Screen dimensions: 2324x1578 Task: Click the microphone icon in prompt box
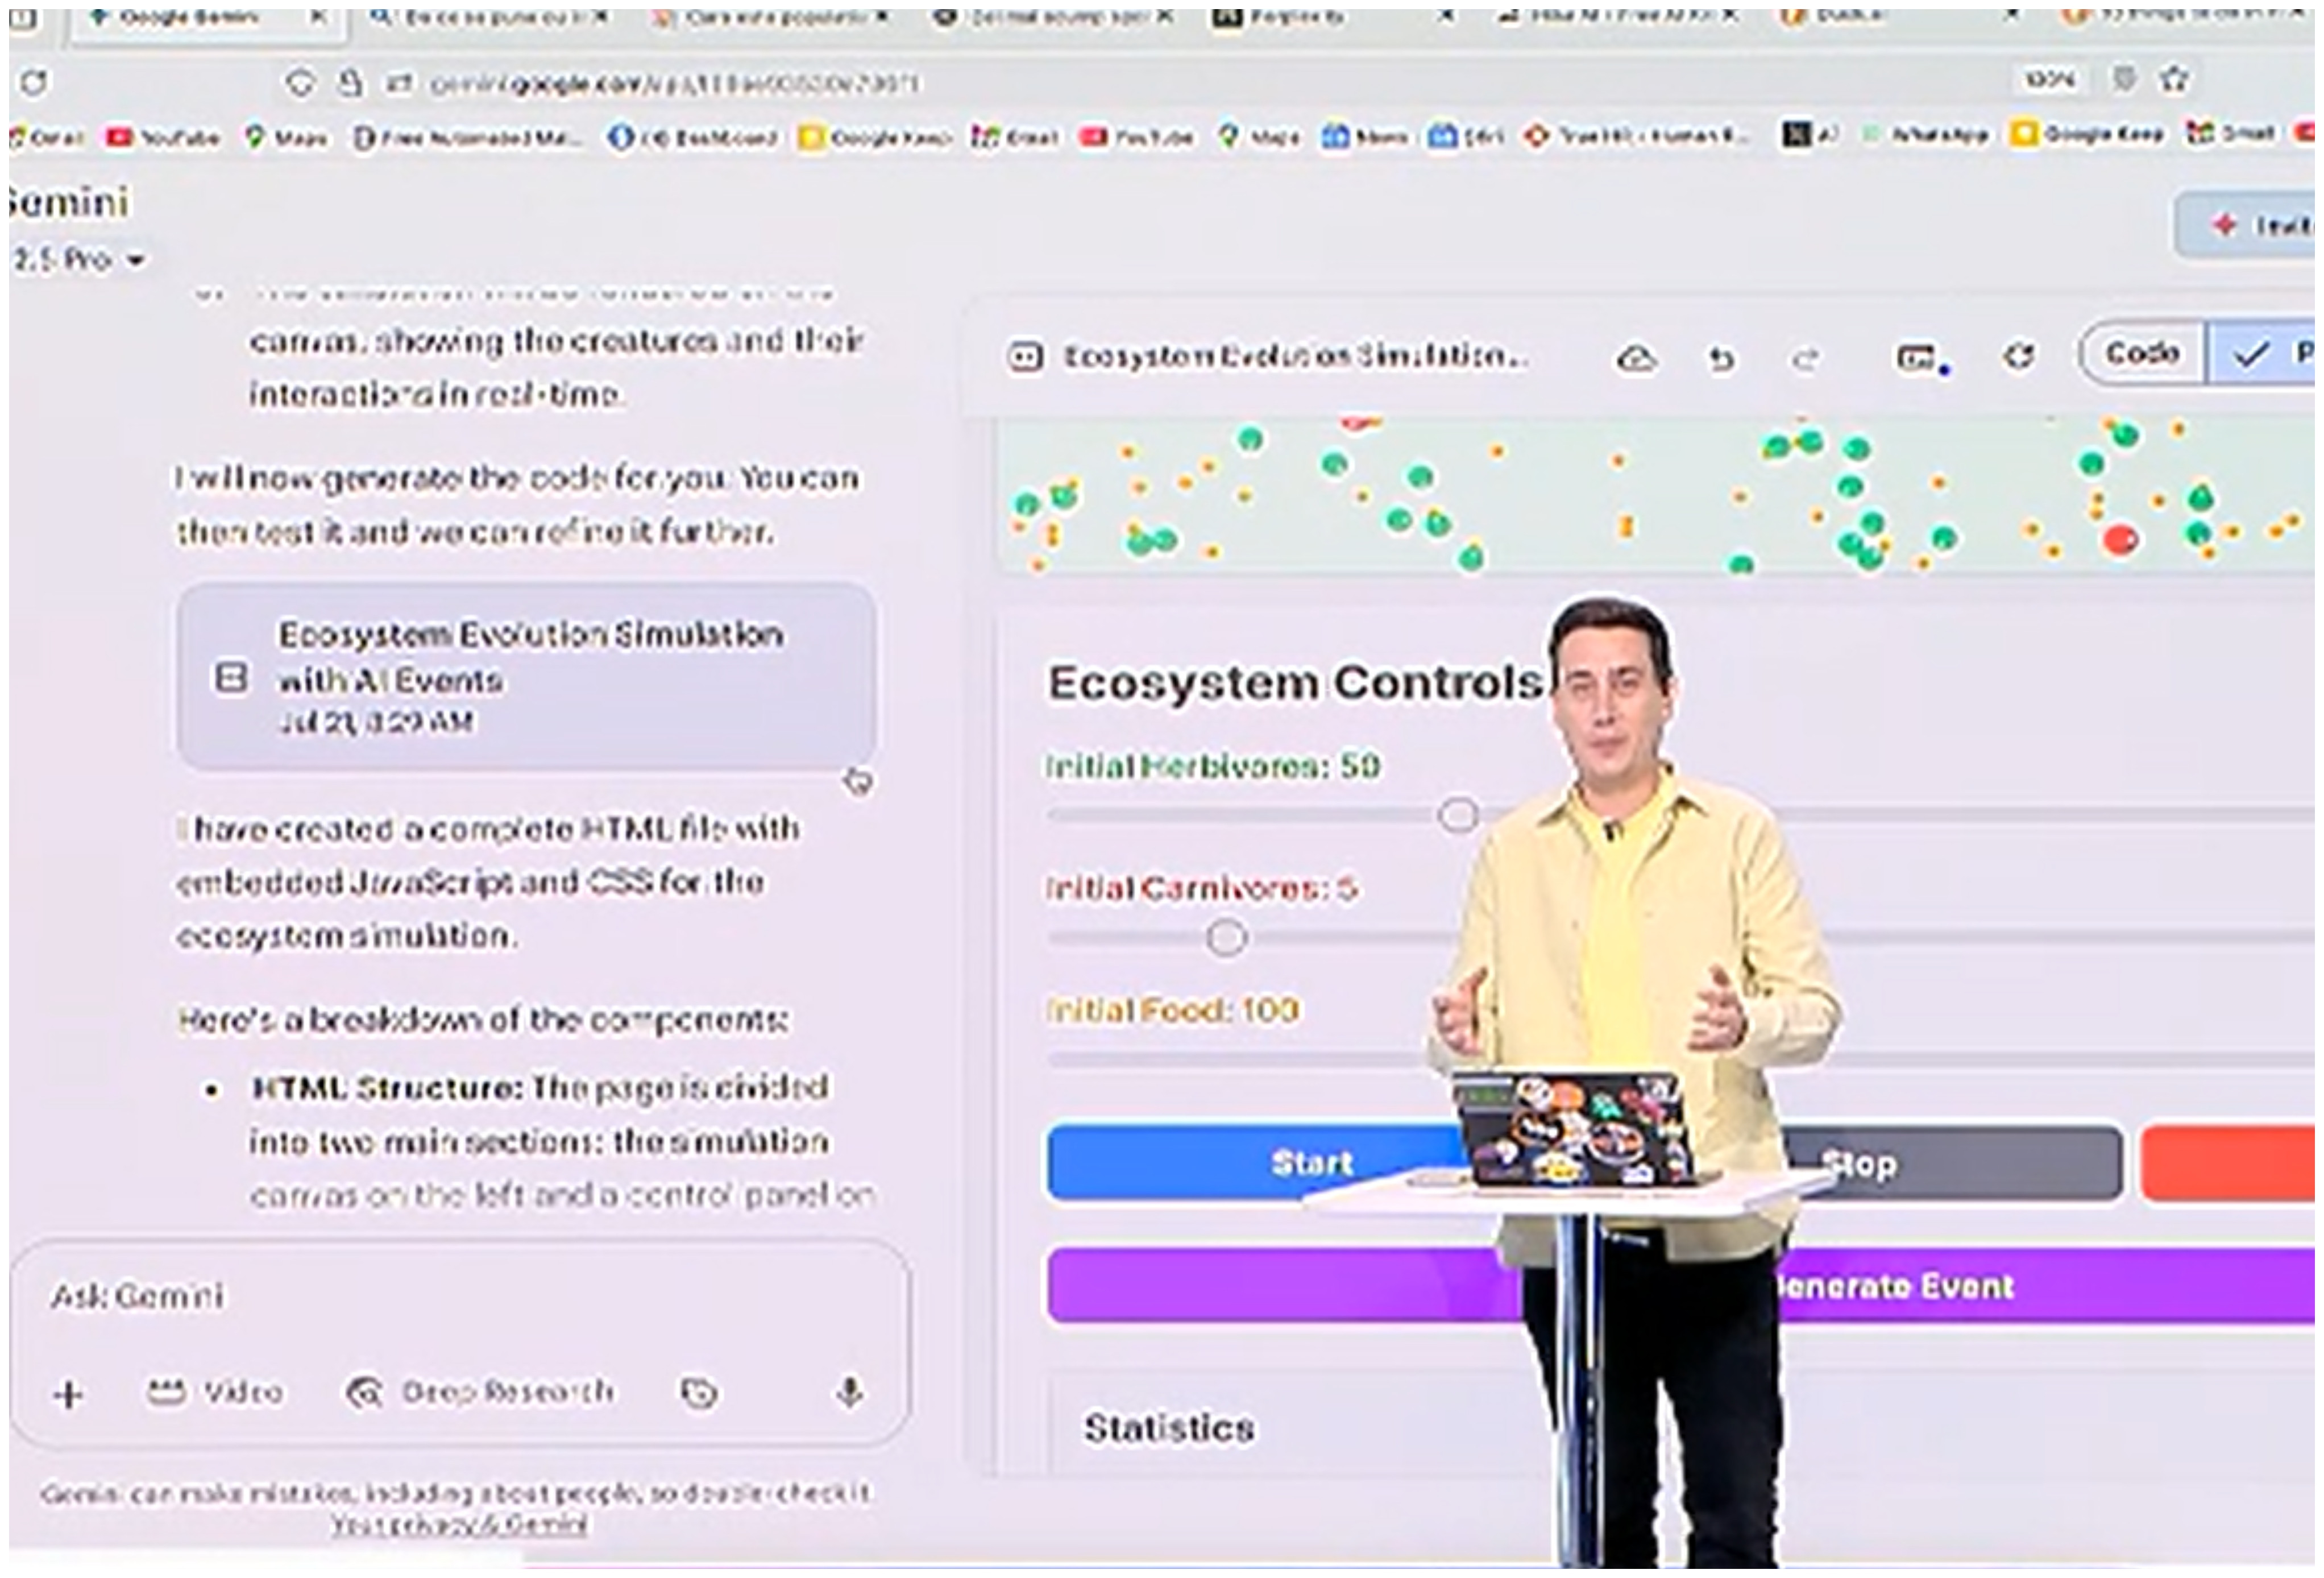tap(849, 1392)
